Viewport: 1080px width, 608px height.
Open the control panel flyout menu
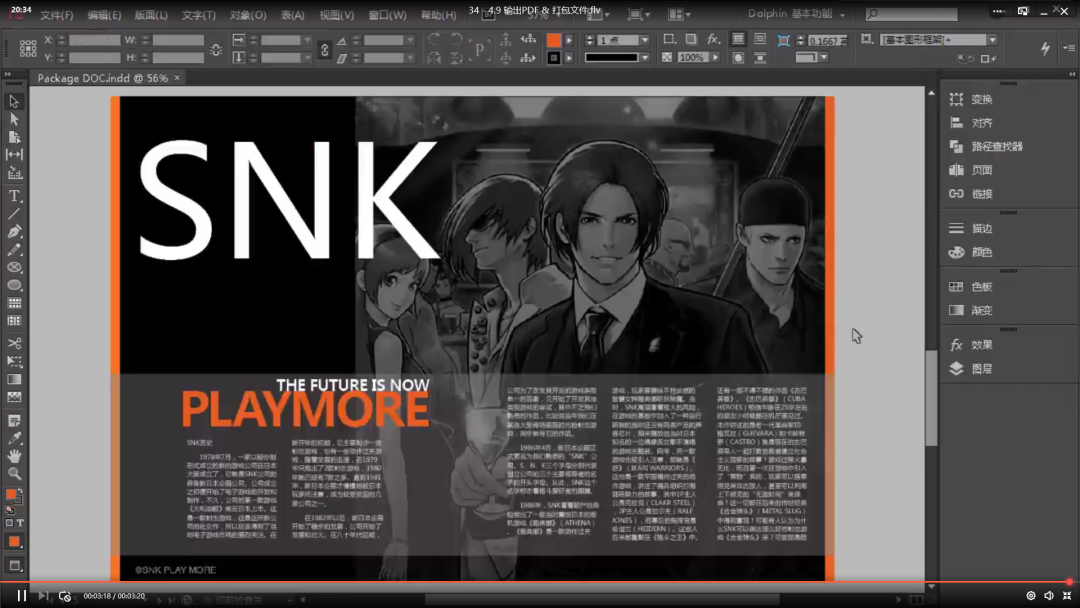click(1069, 48)
